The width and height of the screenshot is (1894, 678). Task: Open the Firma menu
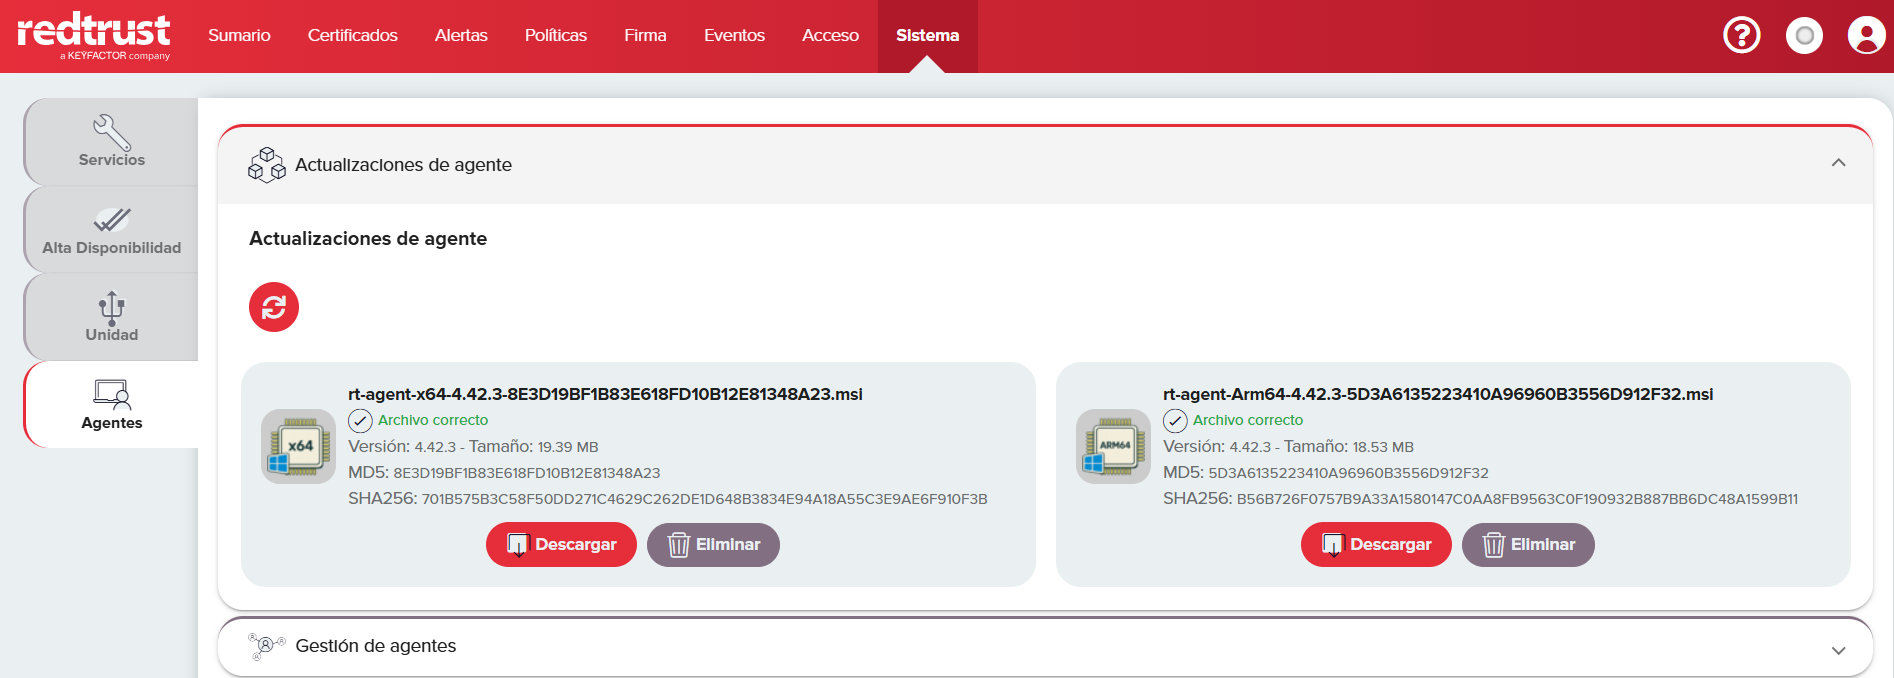(645, 35)
